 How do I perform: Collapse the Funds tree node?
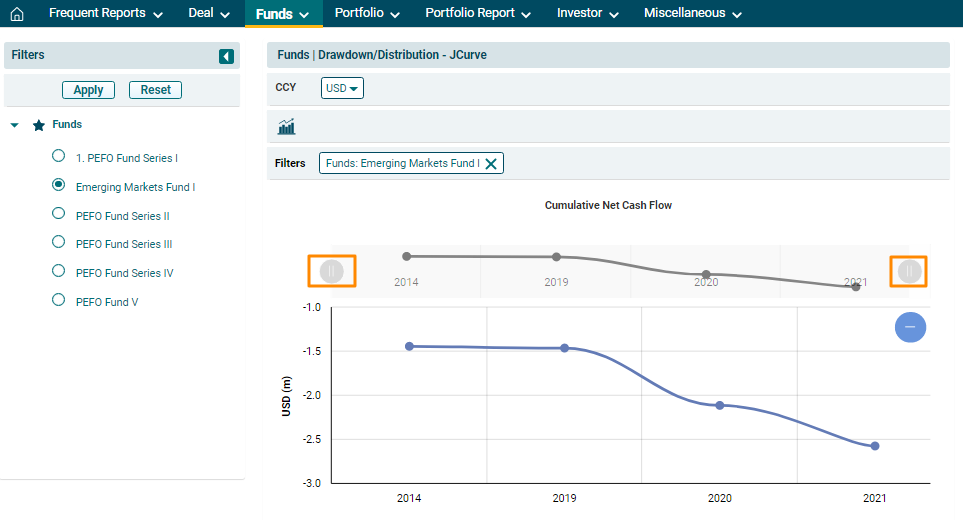pyautogui.click(x=15, y=126)
